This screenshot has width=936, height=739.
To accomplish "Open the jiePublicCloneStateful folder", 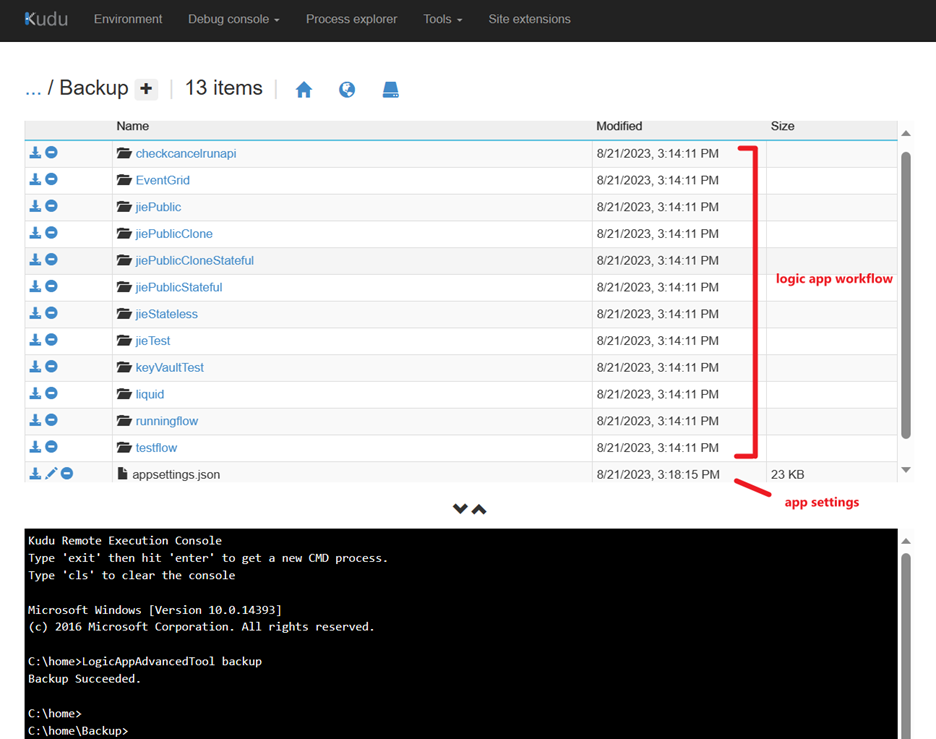I will click(195, 260).
